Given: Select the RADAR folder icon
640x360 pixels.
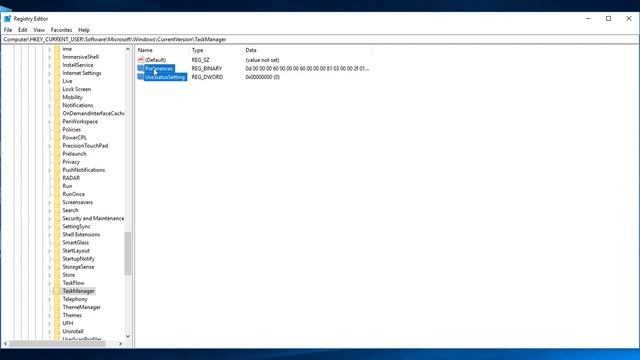Looking at the screenshot, I should click(x=57, y=178).
